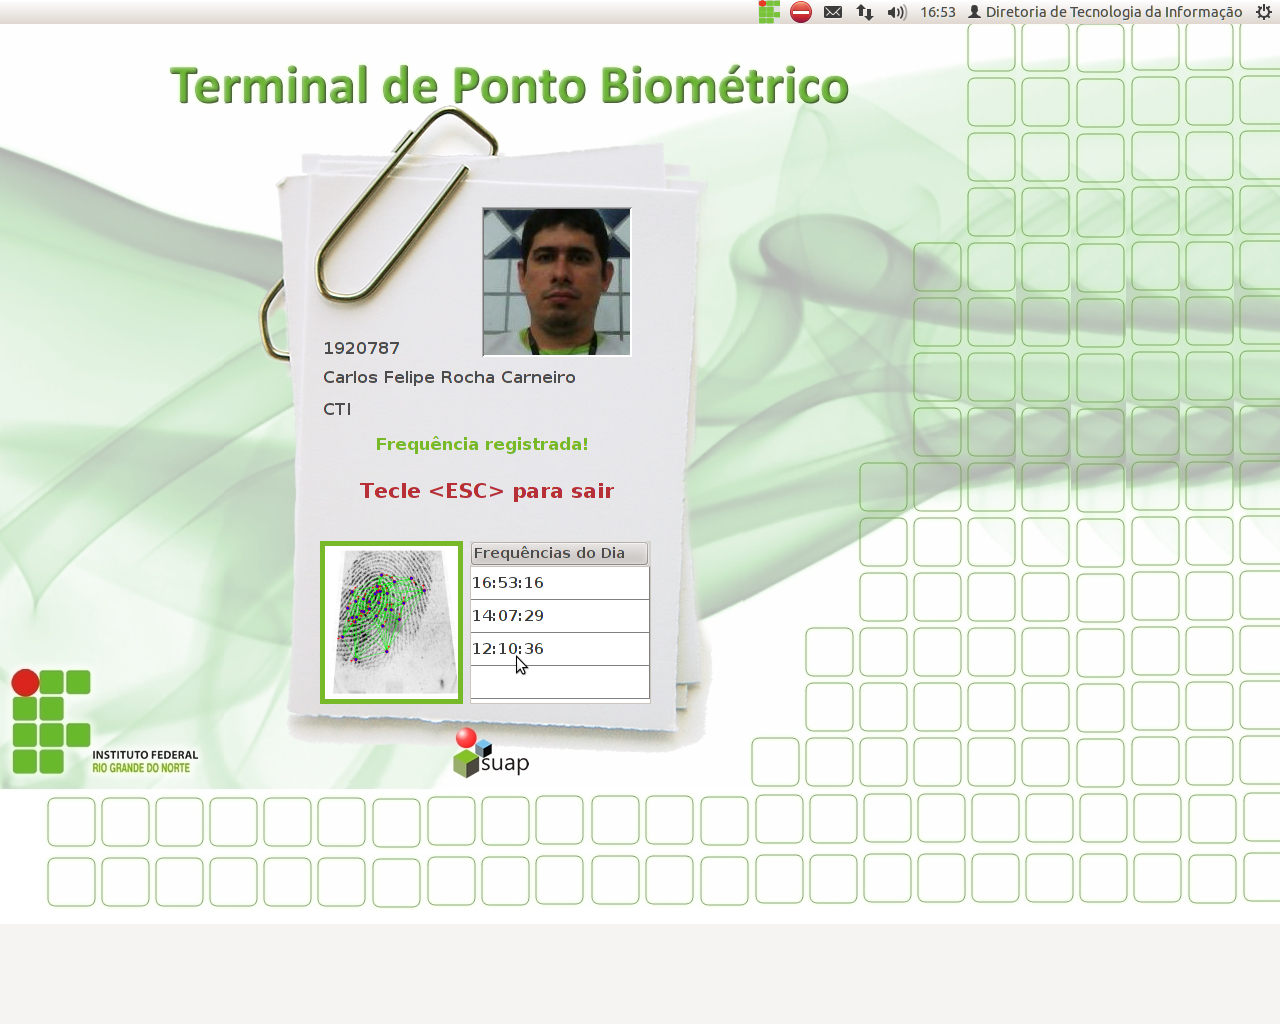Open the session gear menu
Image resolution: width=1280 pixels, height=1024 pixels.
[x=1263, y=12]
